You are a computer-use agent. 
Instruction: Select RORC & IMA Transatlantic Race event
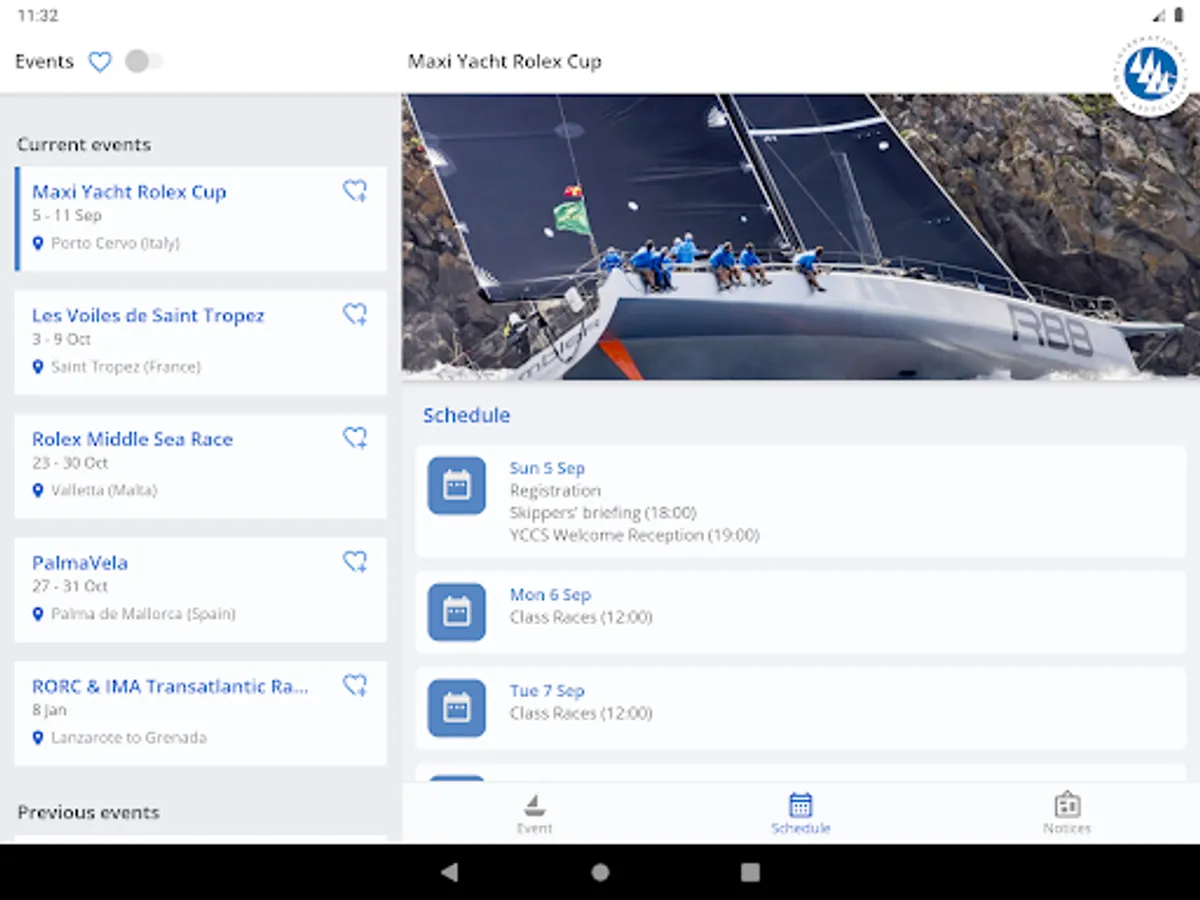click(x=200, y=713)
